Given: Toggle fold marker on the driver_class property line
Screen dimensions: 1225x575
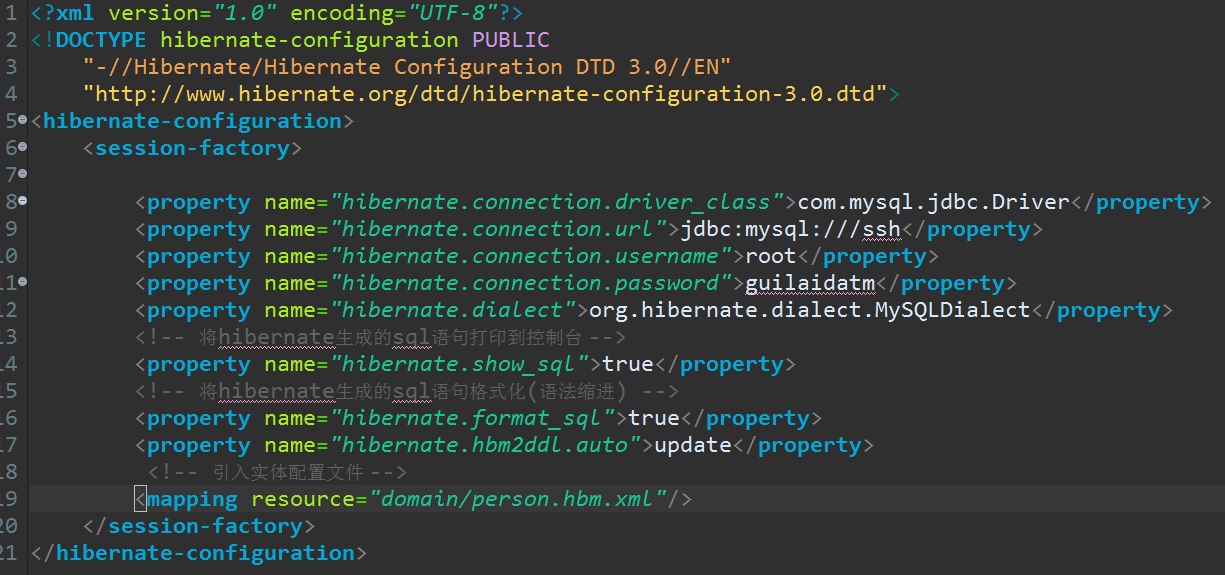Looking at the screenshot, I should 23,200.
